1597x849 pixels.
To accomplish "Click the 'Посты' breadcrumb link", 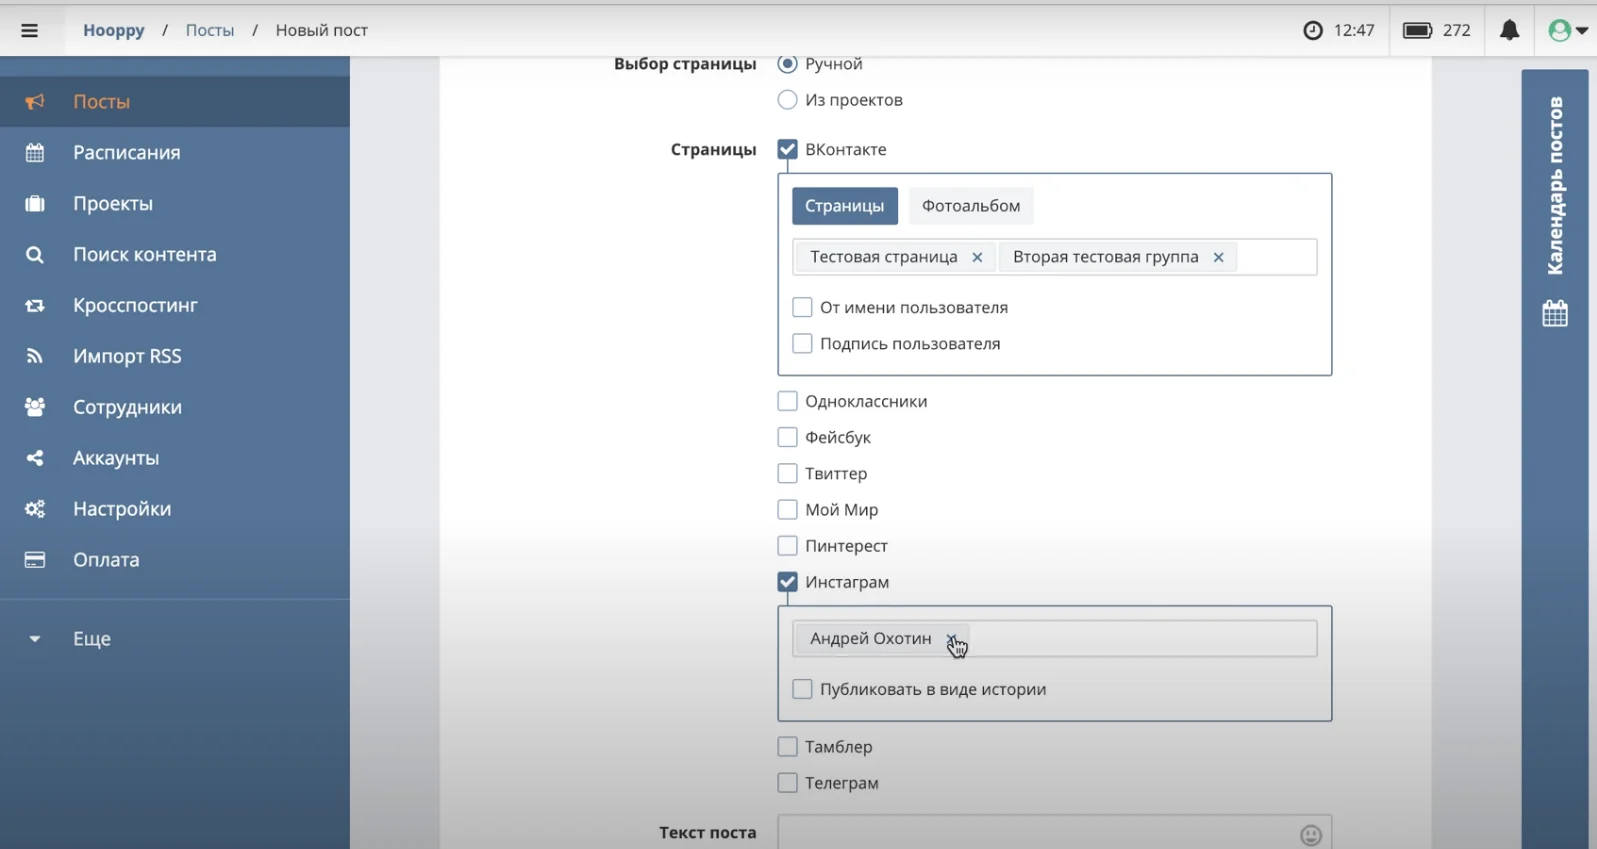I will coord(209,30).
